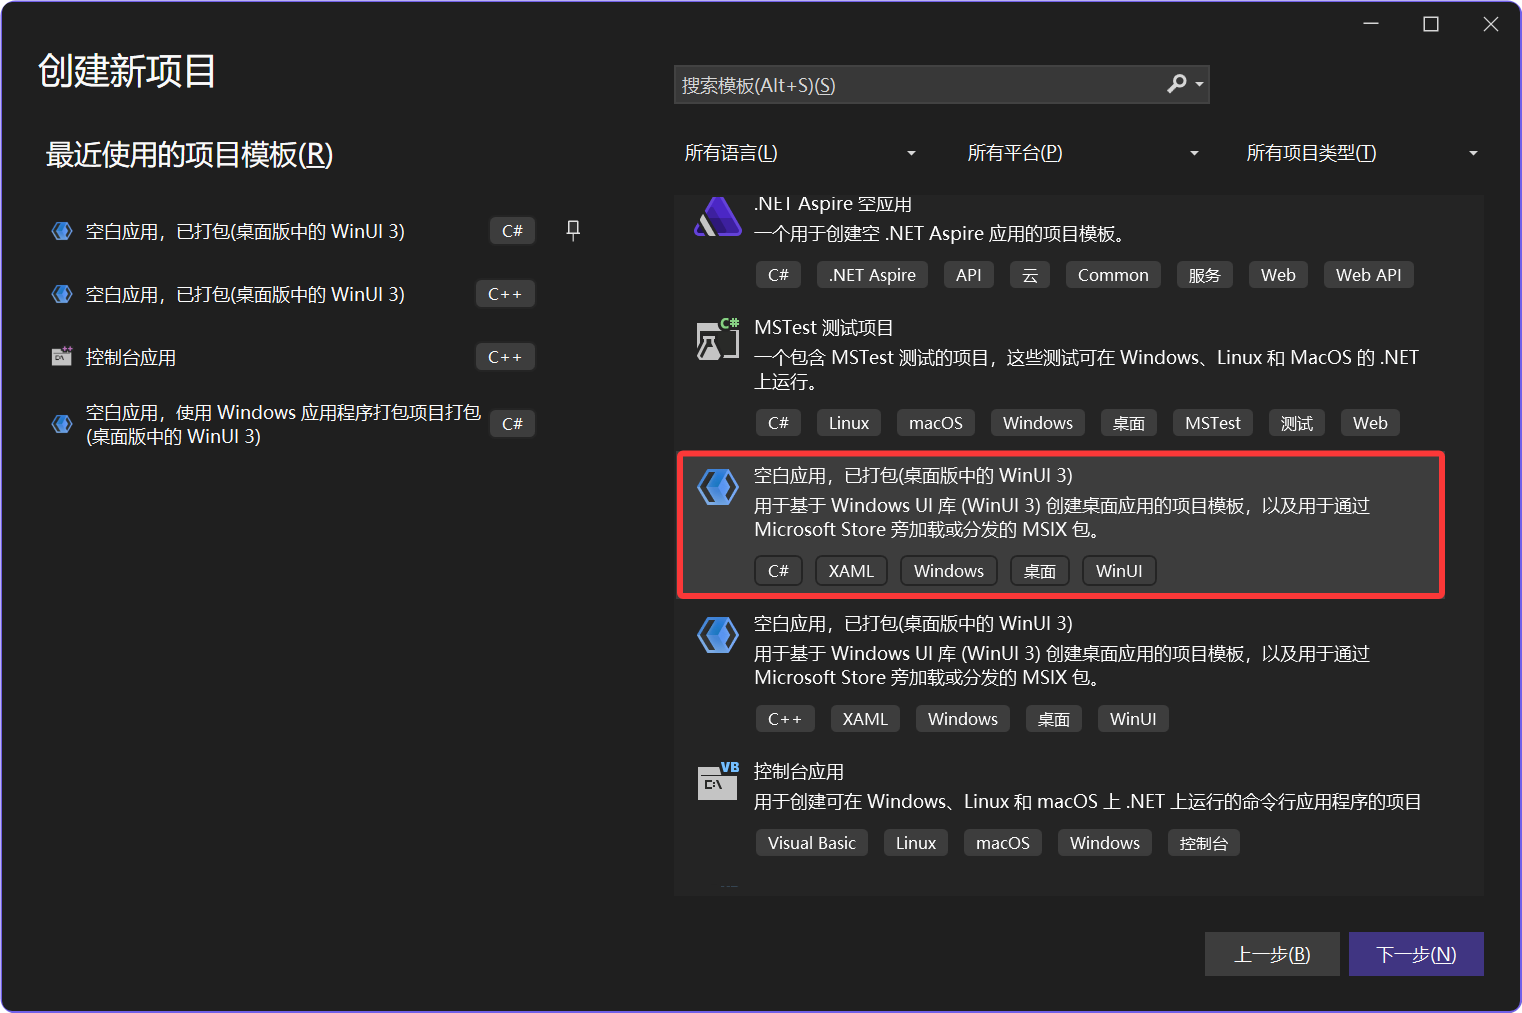Viewport: 1522px width, 1013px height.
Task: Click the recent C++ WinUI 3 template icon
Action: click(x=62, y=294)
